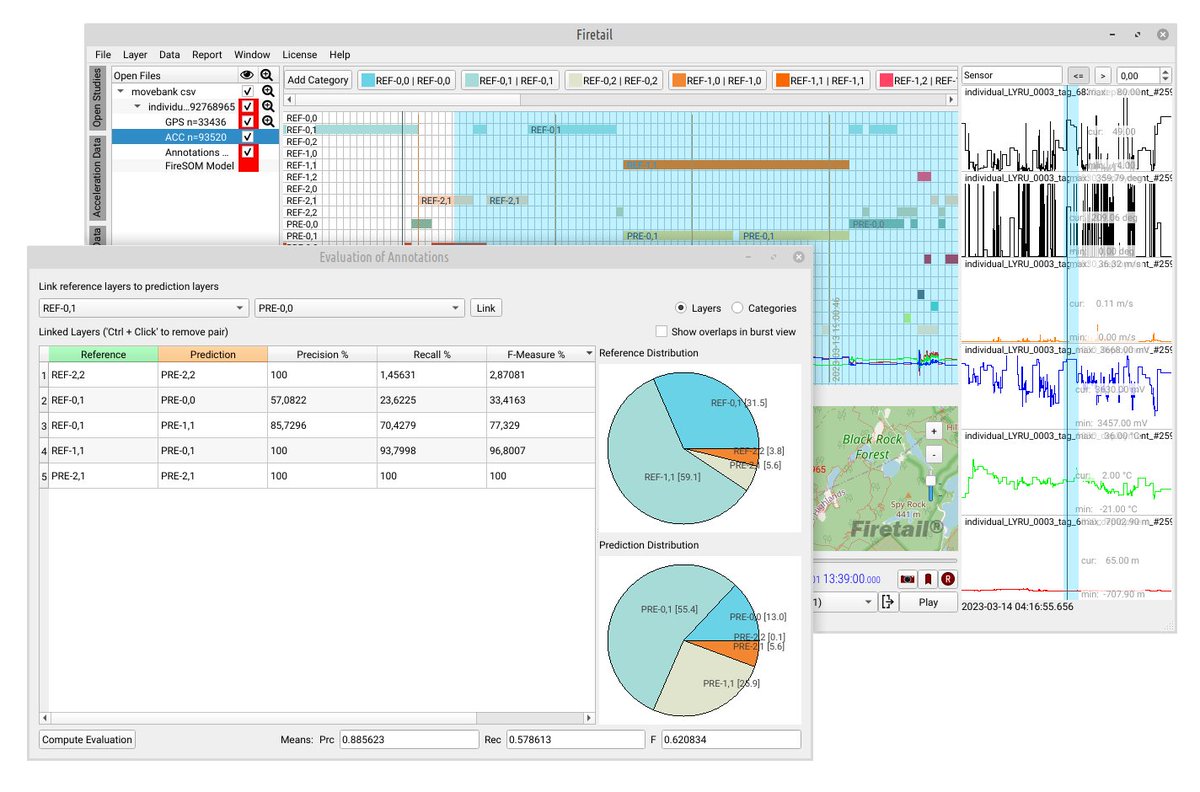This screenshot has height=792, width=1200.
Task: Click the Prc mean value field
Action: (x=409, y=740)
